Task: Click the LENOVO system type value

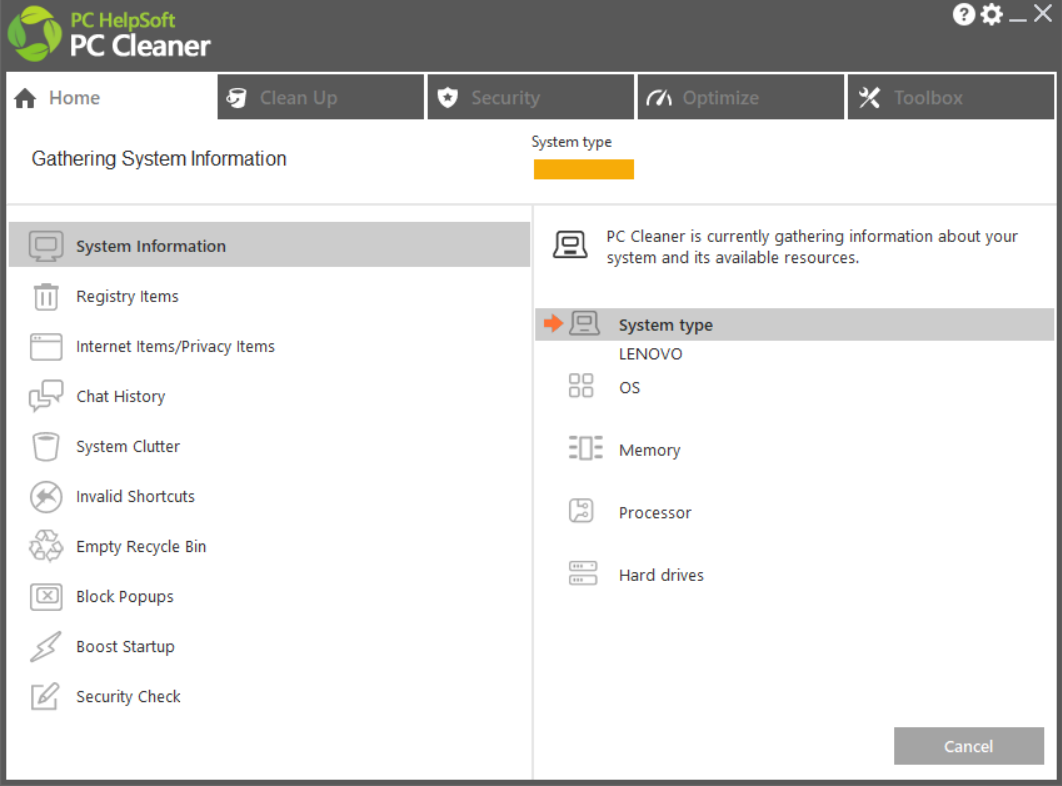Action: (x=650, y=354)
